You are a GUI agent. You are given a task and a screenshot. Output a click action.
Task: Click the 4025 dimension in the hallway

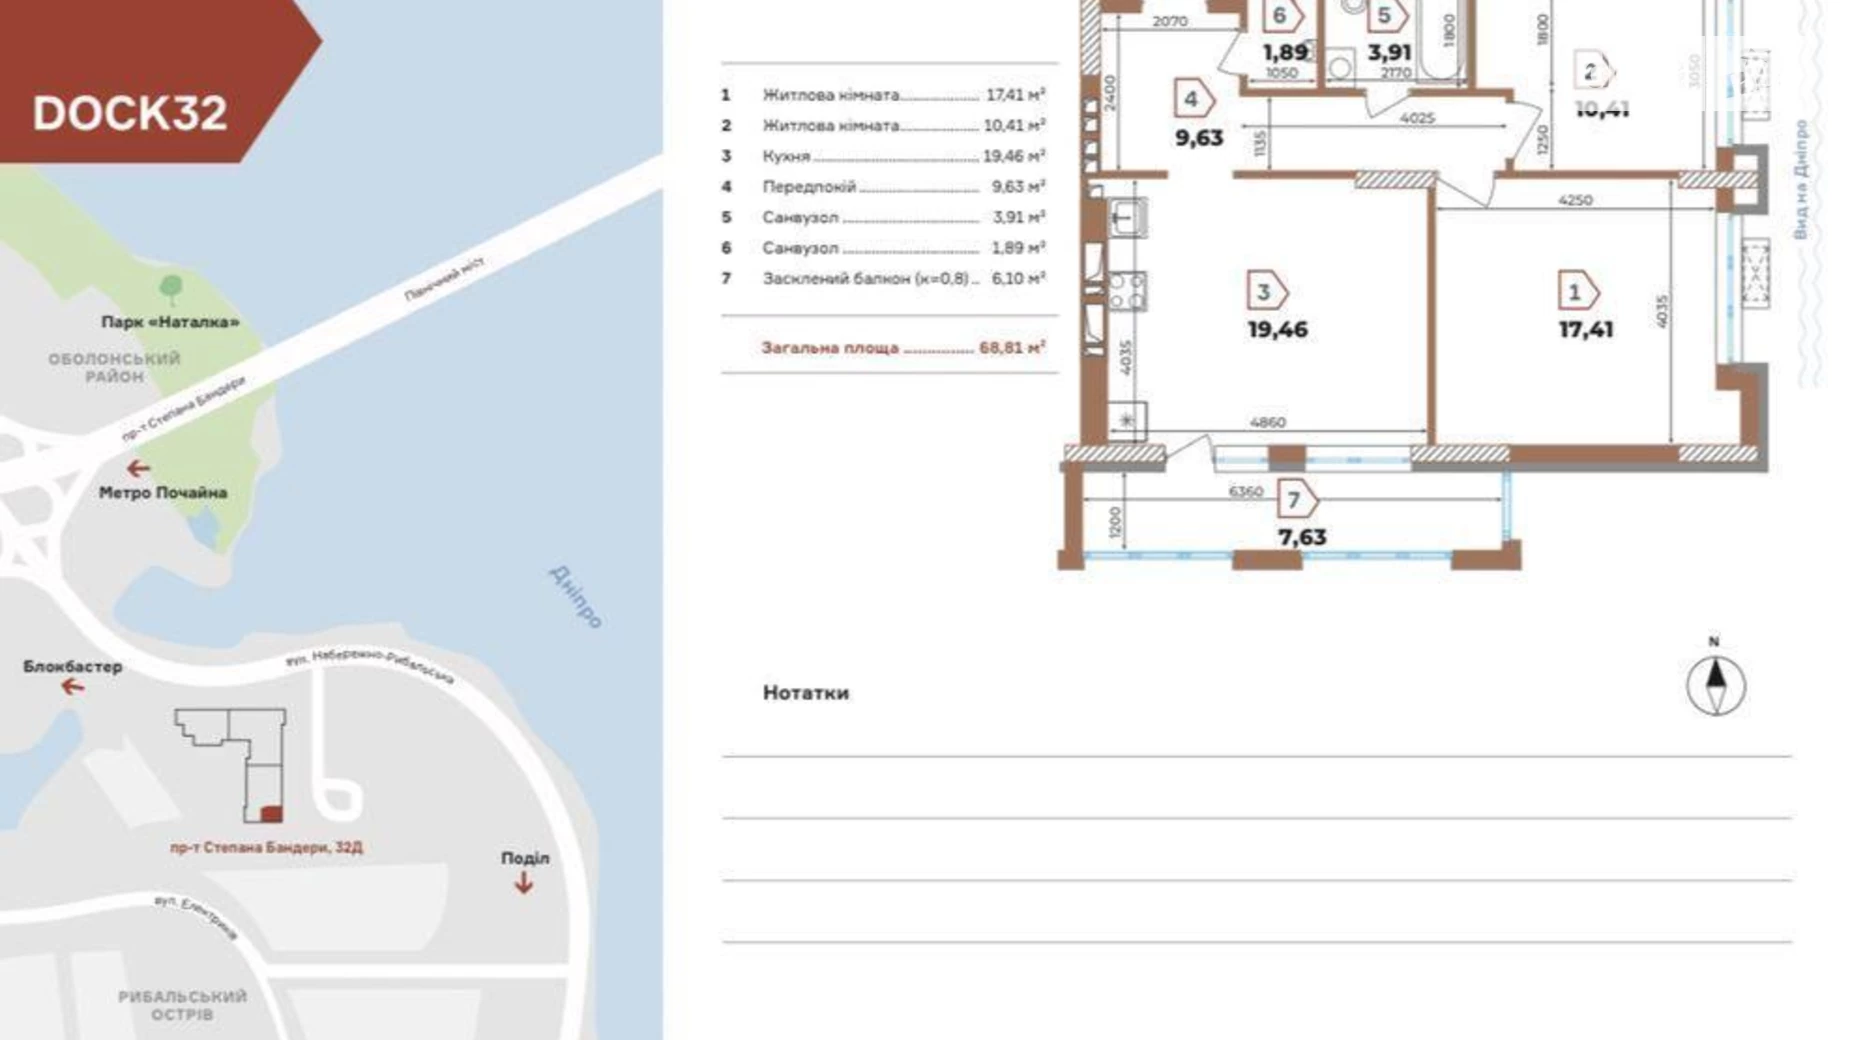coord(1417,118)
